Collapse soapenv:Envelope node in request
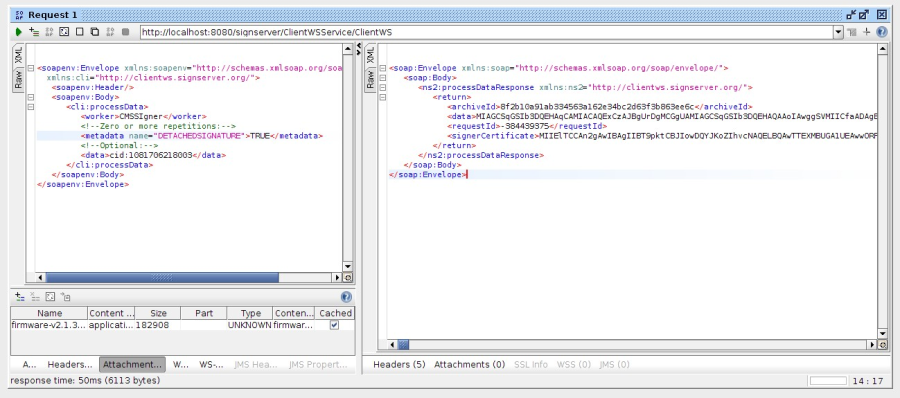The image size is (900, 398). coord(31,68)
